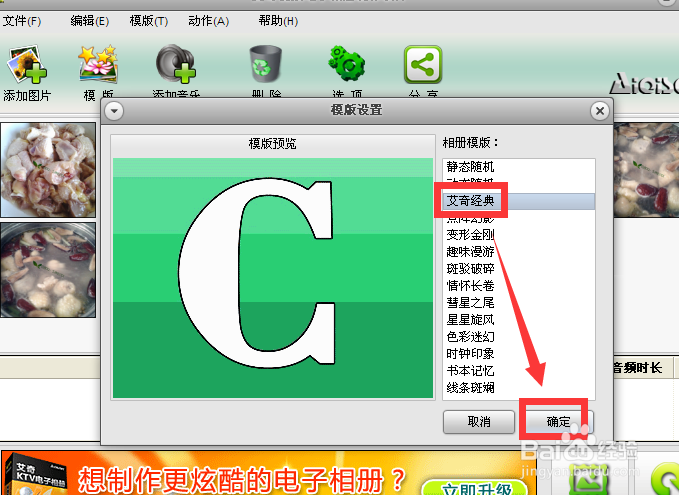Click the Delete recycle bin icon
The width and height of the screenshot is (679, 495).
266,65
